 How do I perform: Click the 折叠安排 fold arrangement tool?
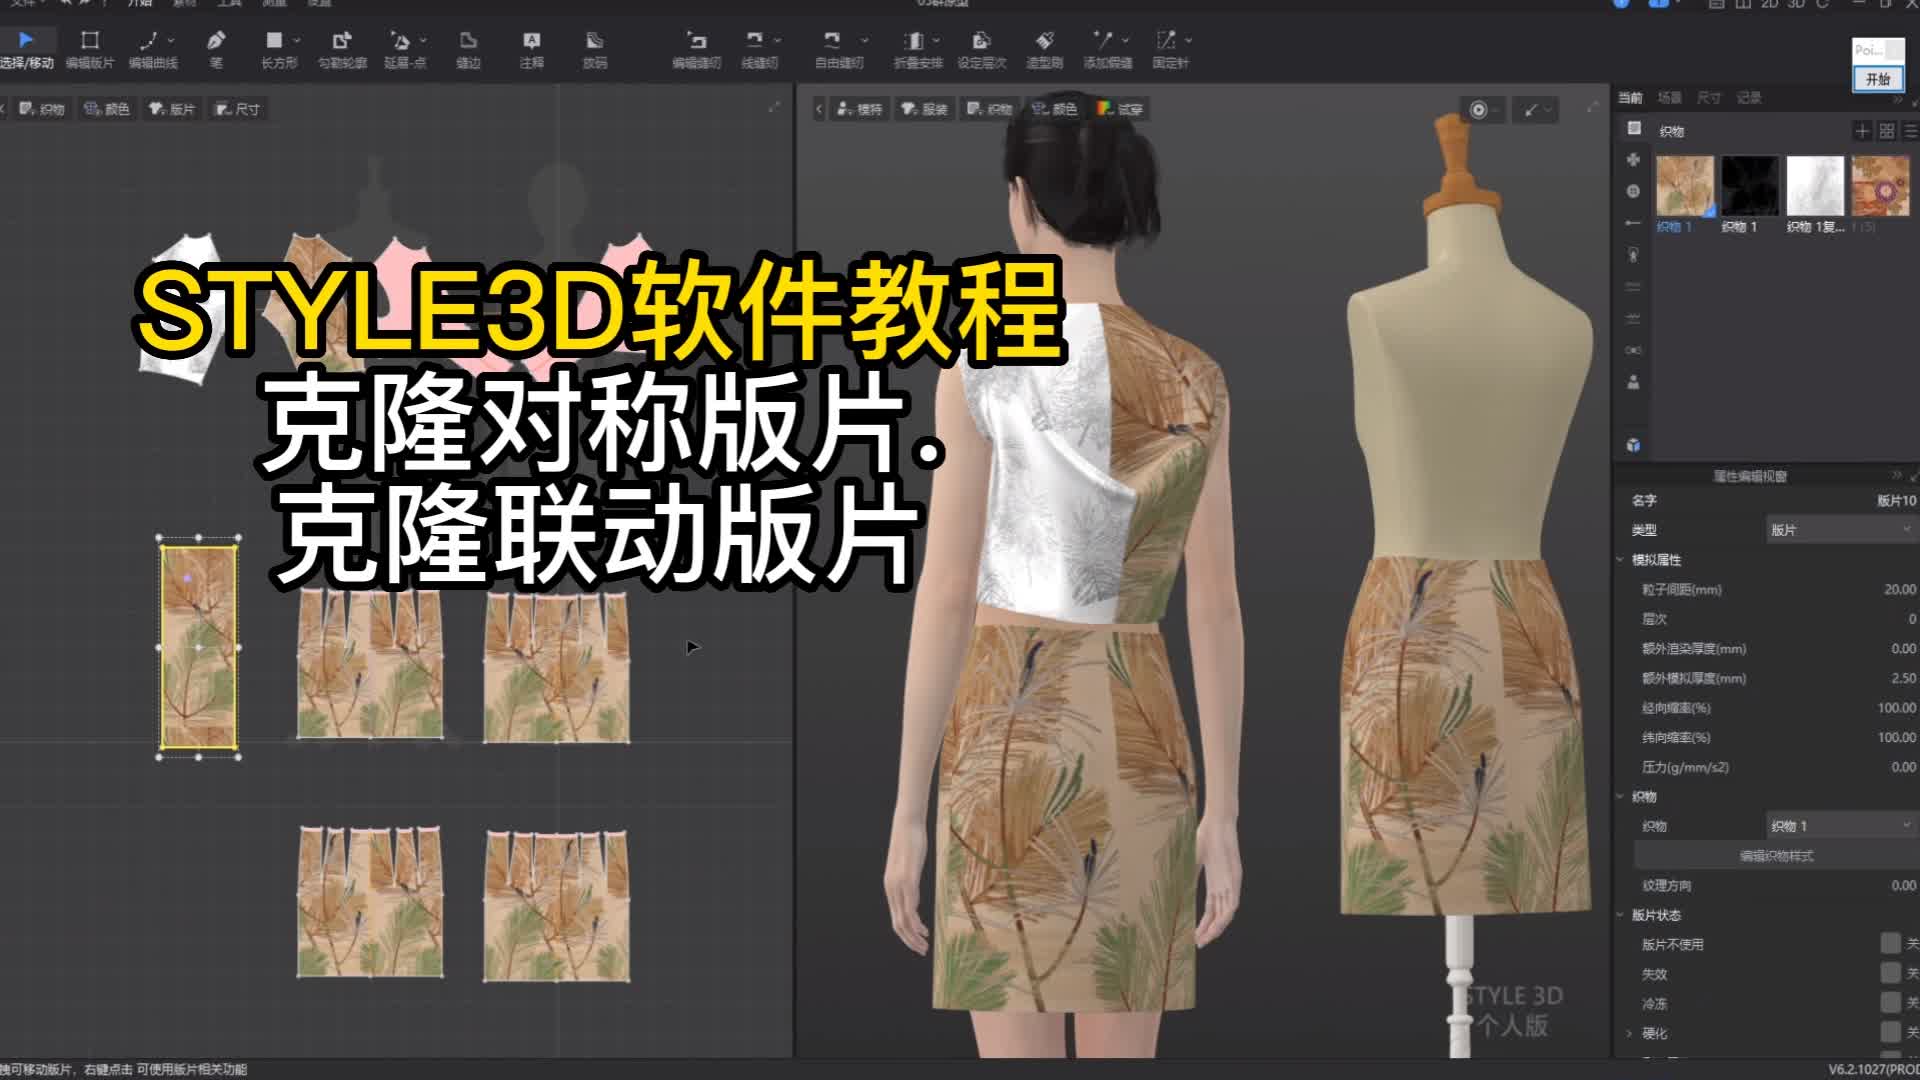pyautogui.click(x=918, y=49)
